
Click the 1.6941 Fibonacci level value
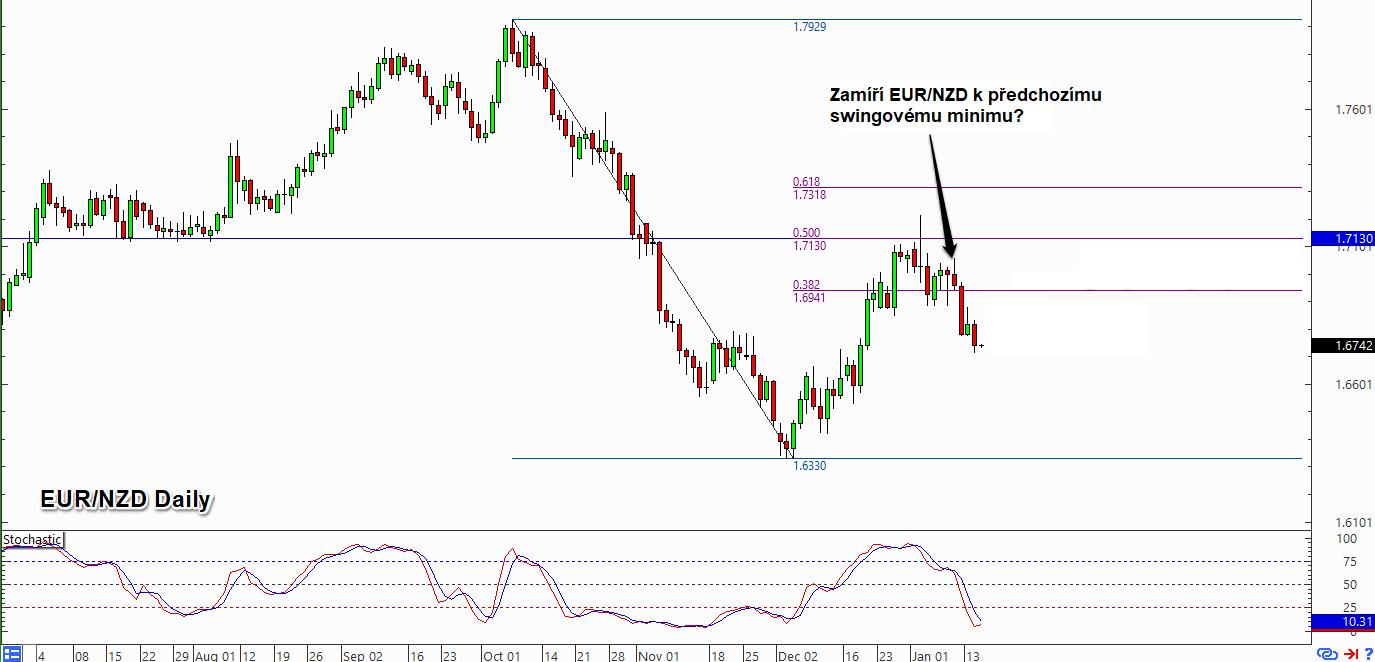click(809, 298)
